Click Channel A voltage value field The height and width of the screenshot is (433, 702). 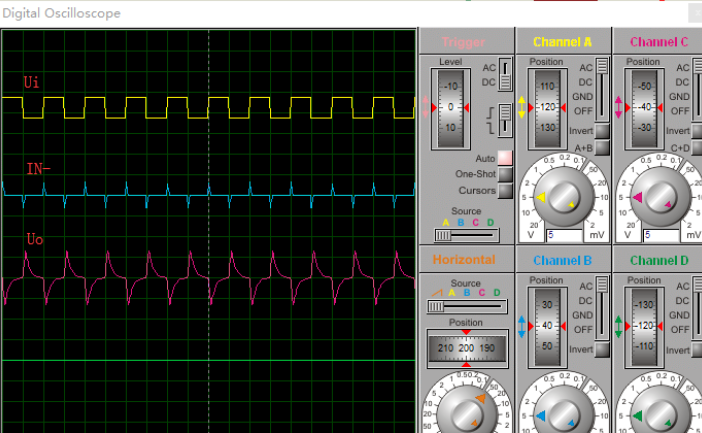click(x=561, y=235)
